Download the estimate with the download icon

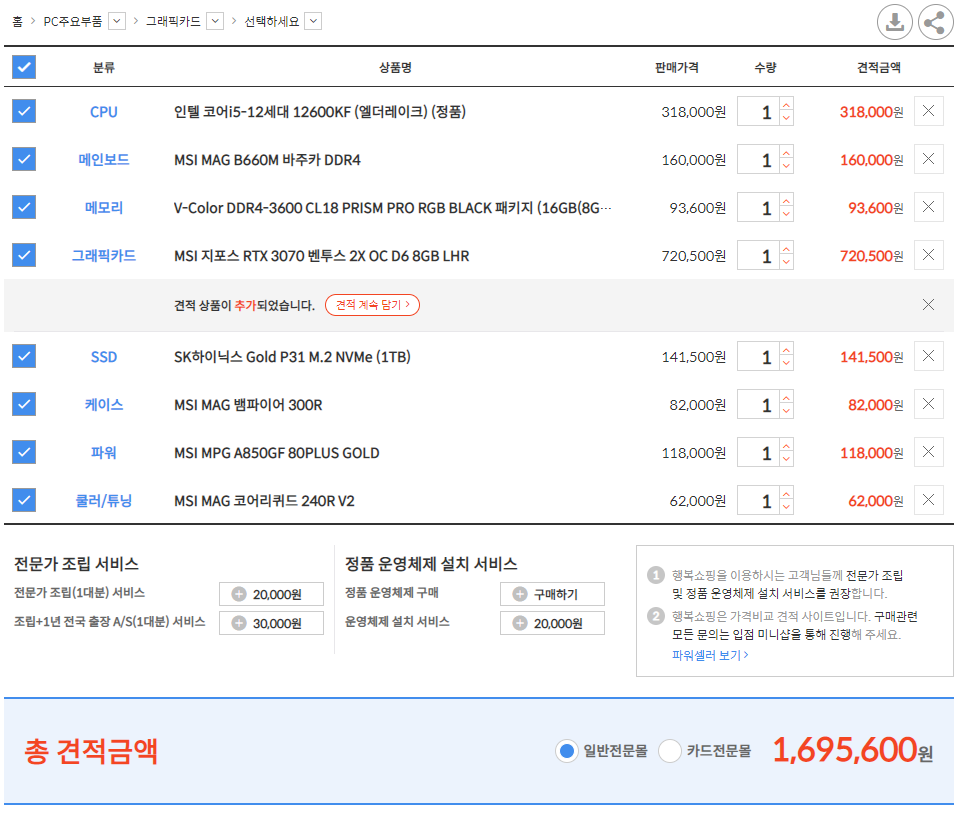click(x=894, y=22)
